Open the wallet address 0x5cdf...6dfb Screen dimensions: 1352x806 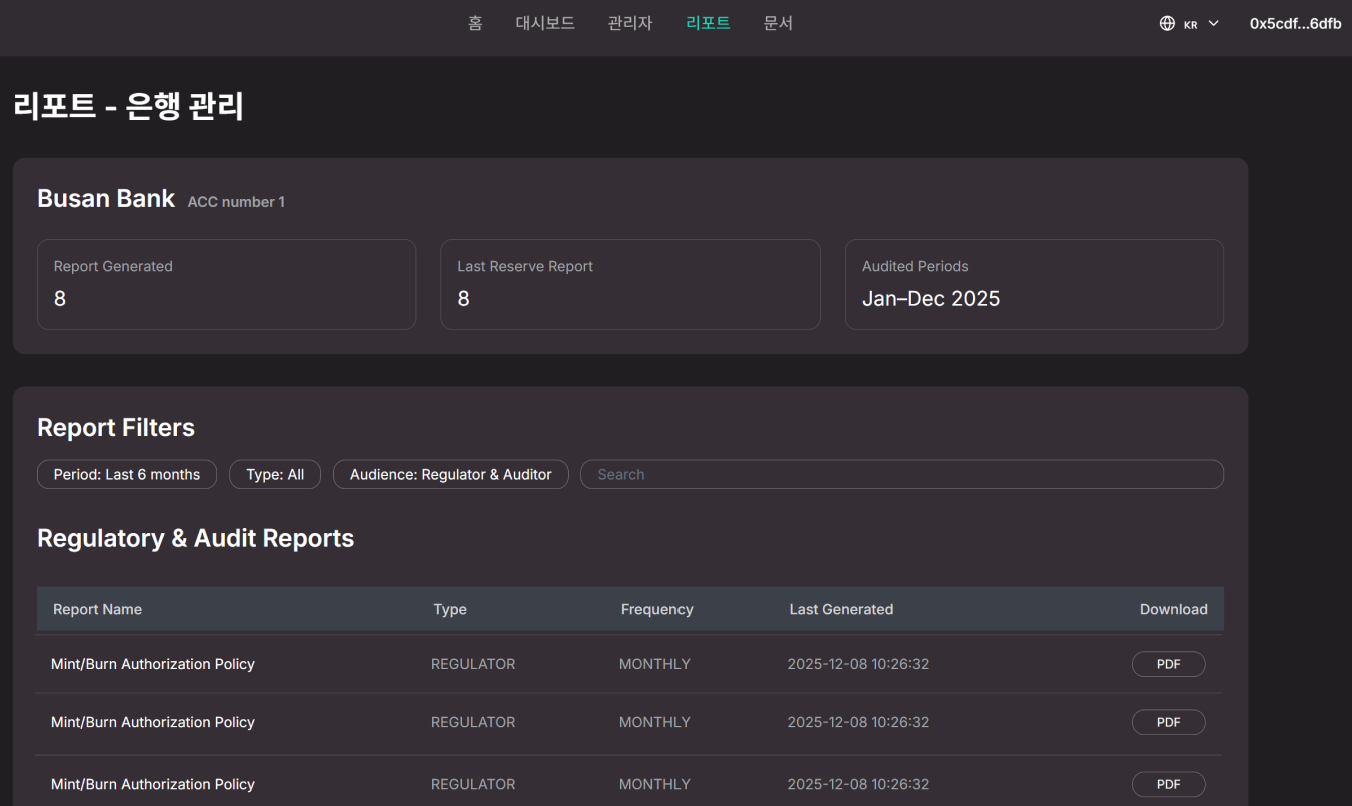click(x=1295, y=23)
